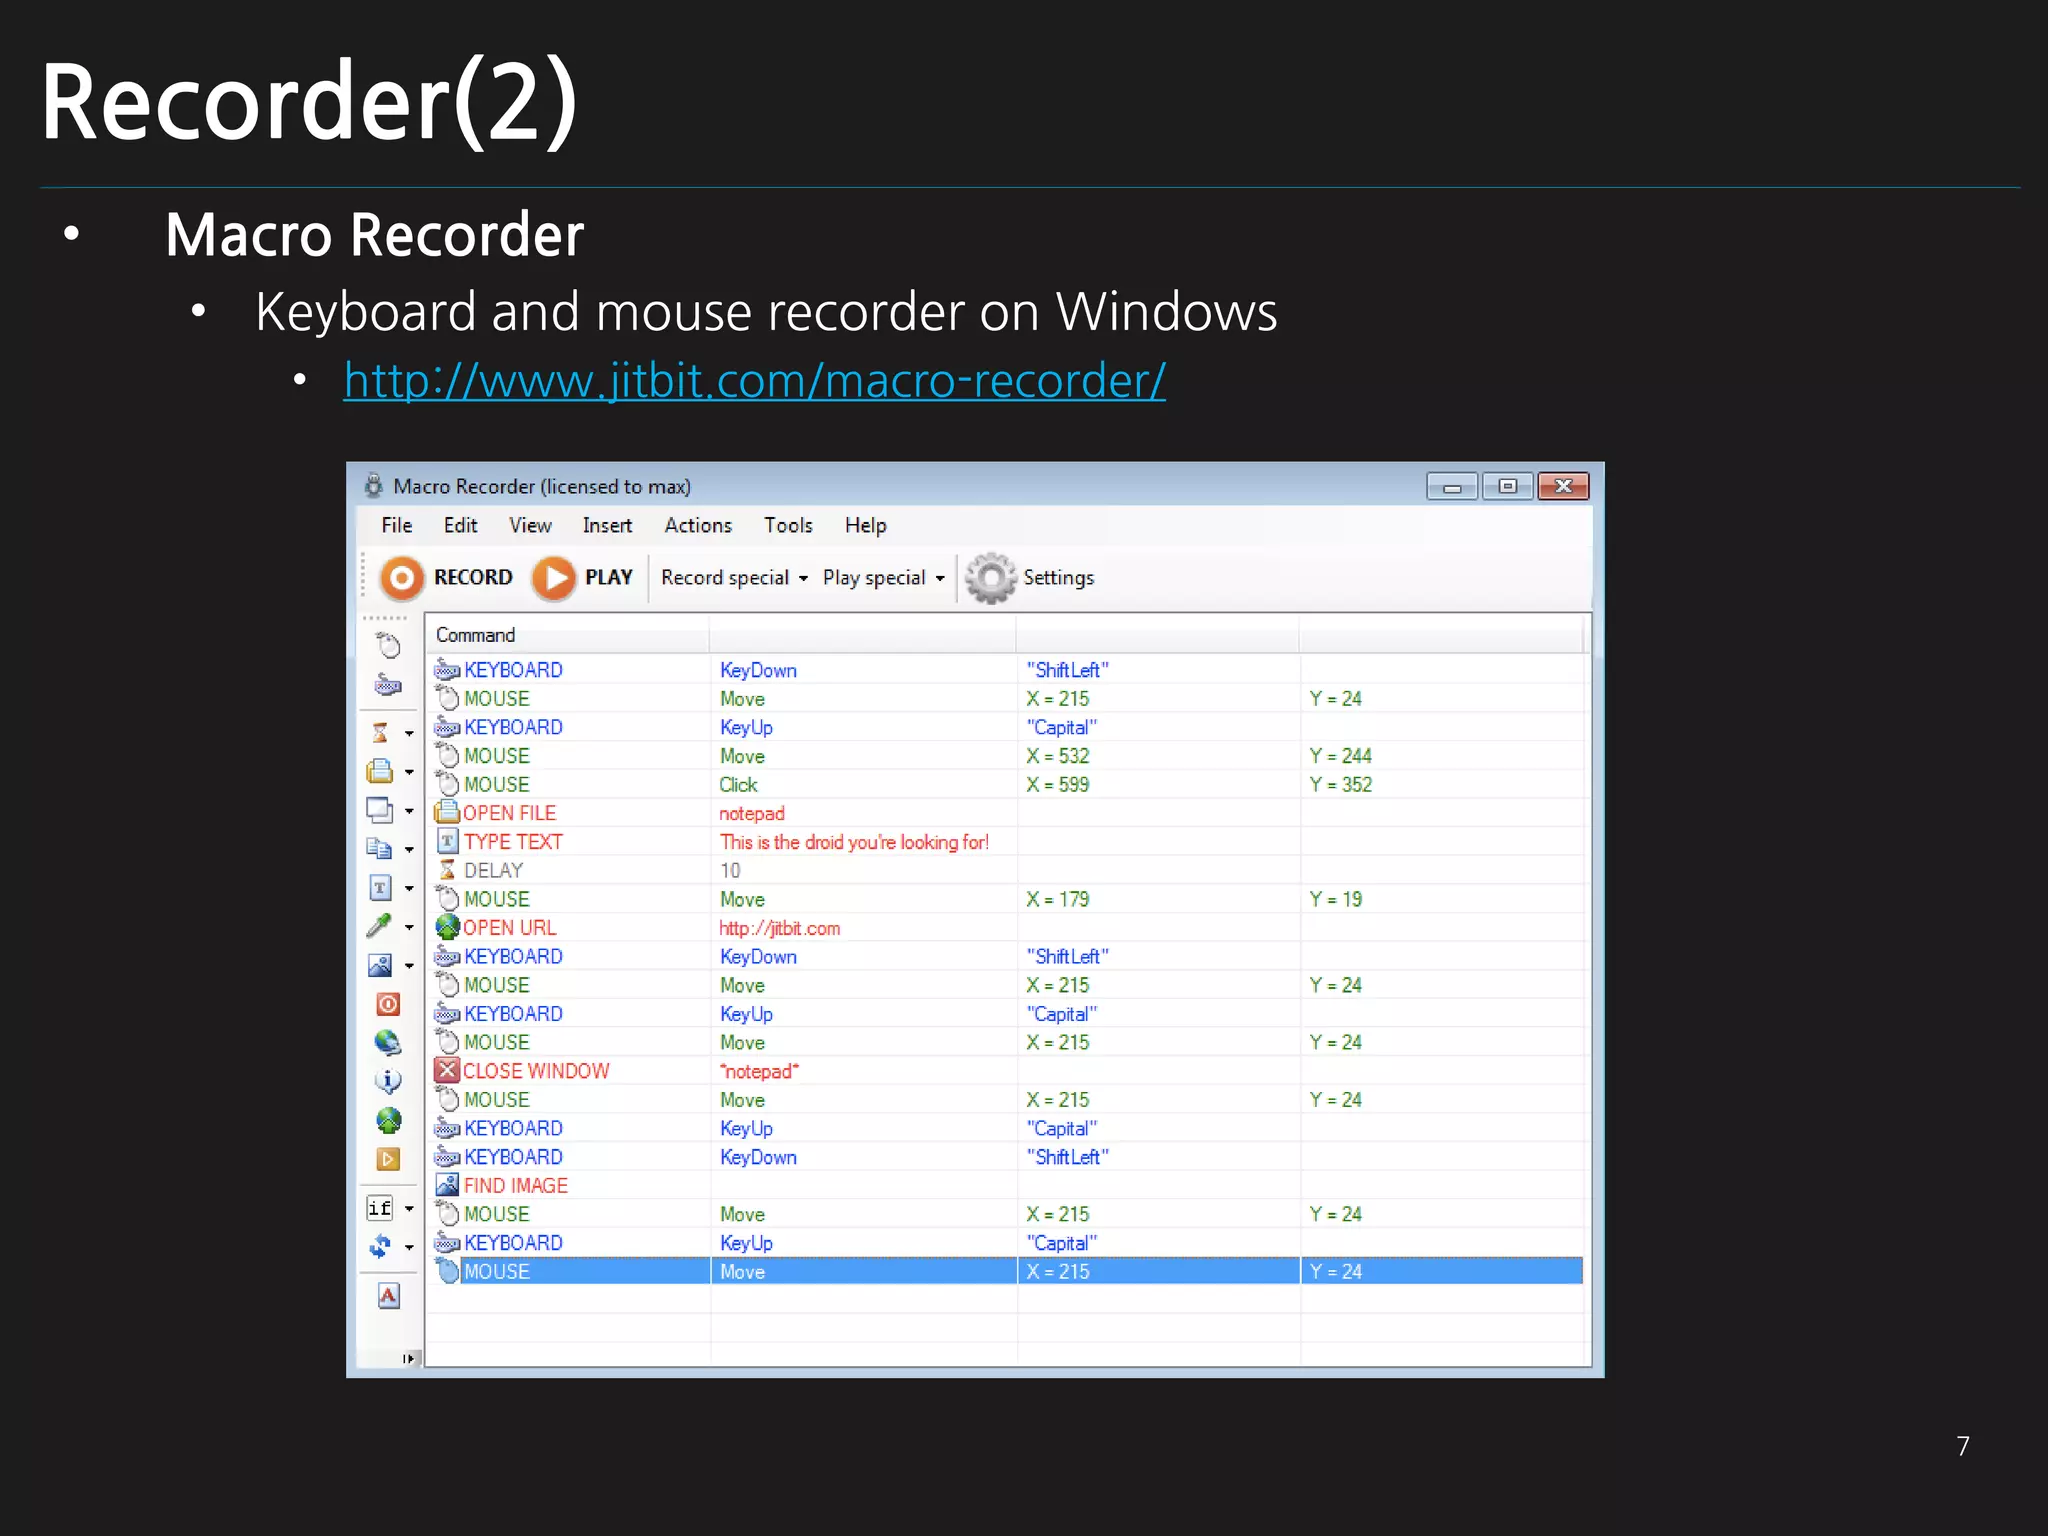Click the round orange RECORD button icon
The height and width of the screenshot is (1536, 2048).
click(402, 578)
